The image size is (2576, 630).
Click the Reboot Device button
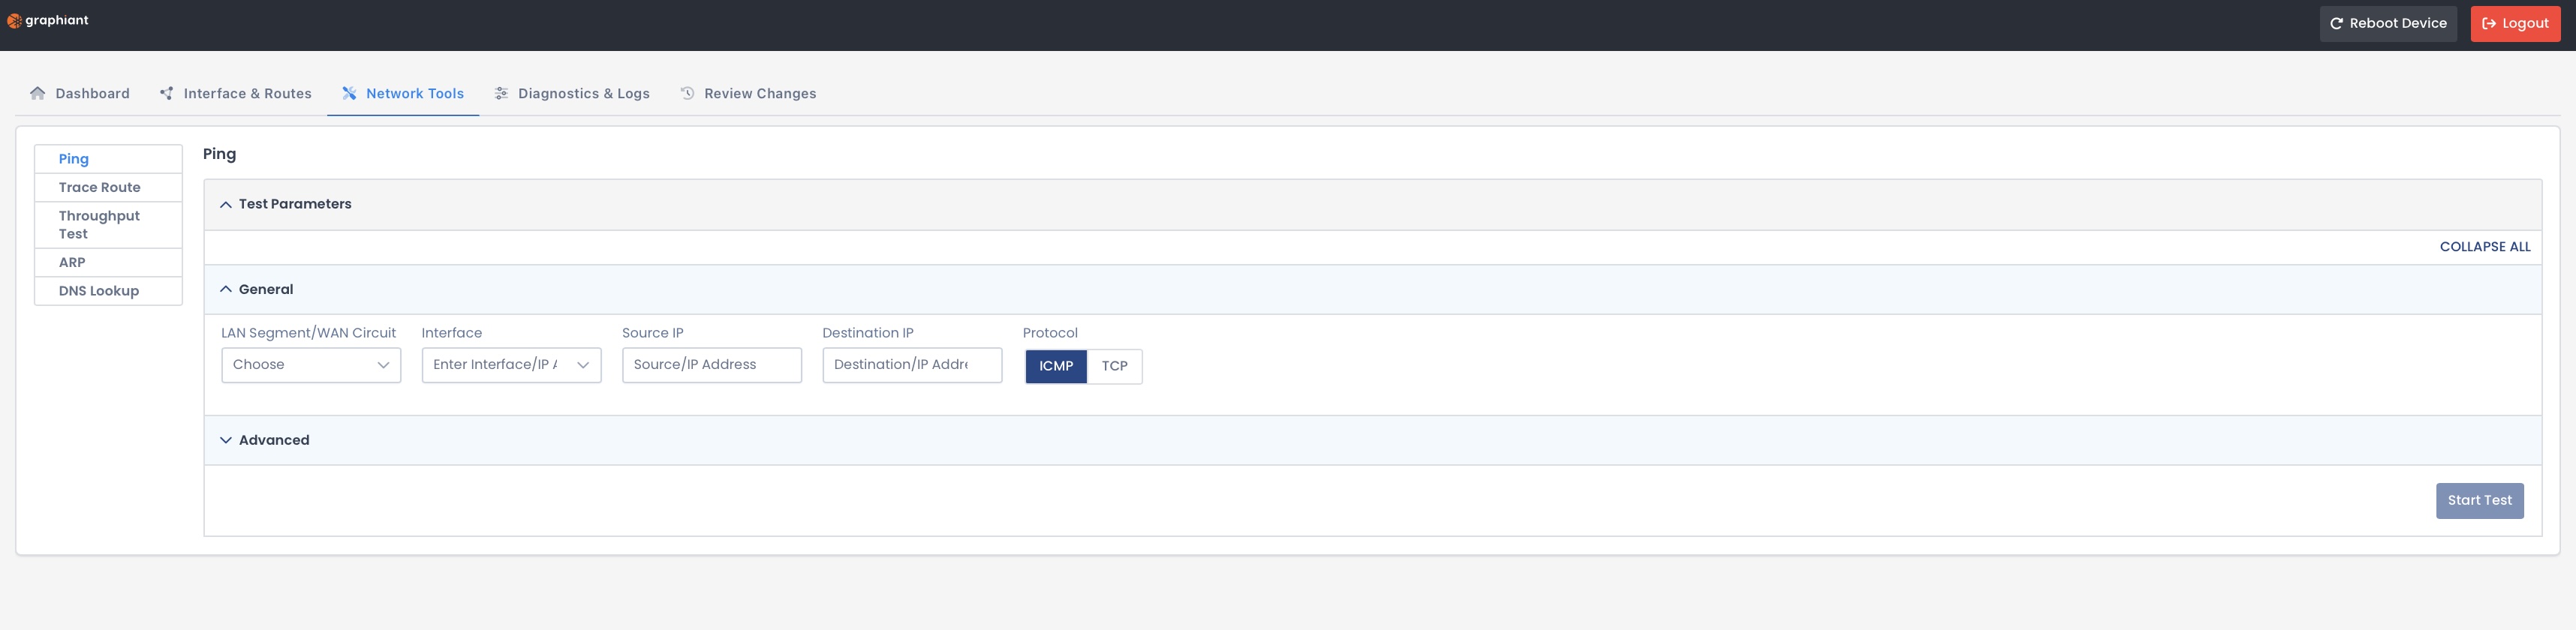(2388, 24)
